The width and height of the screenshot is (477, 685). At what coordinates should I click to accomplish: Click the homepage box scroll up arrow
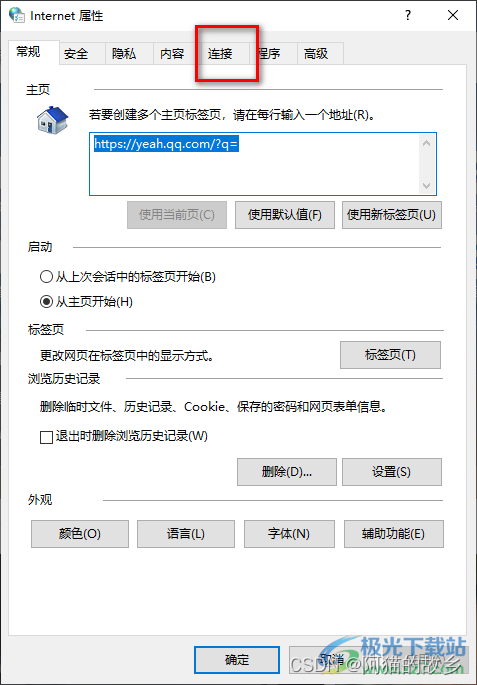coord(427,143)
